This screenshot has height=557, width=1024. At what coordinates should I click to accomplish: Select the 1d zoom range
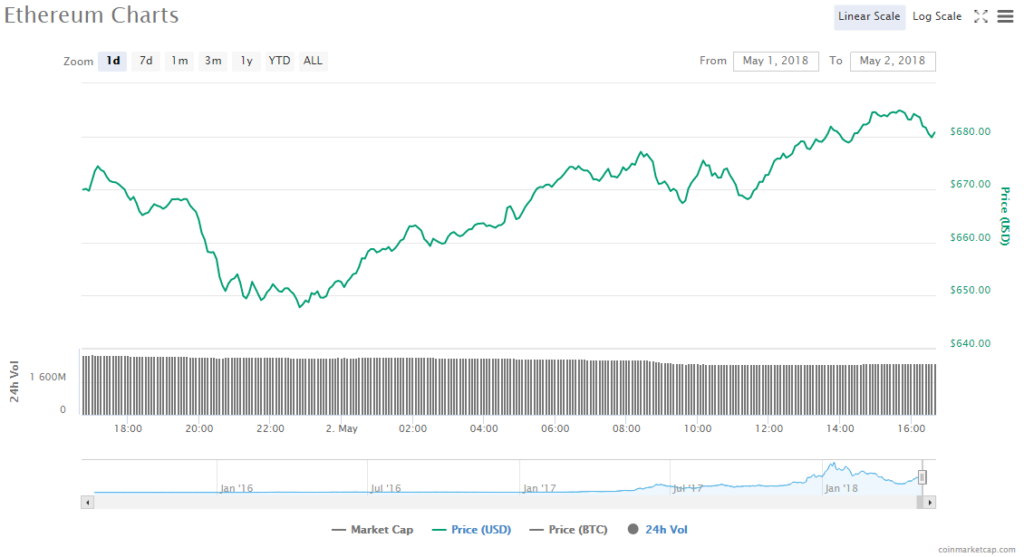[x=113, y=61]
